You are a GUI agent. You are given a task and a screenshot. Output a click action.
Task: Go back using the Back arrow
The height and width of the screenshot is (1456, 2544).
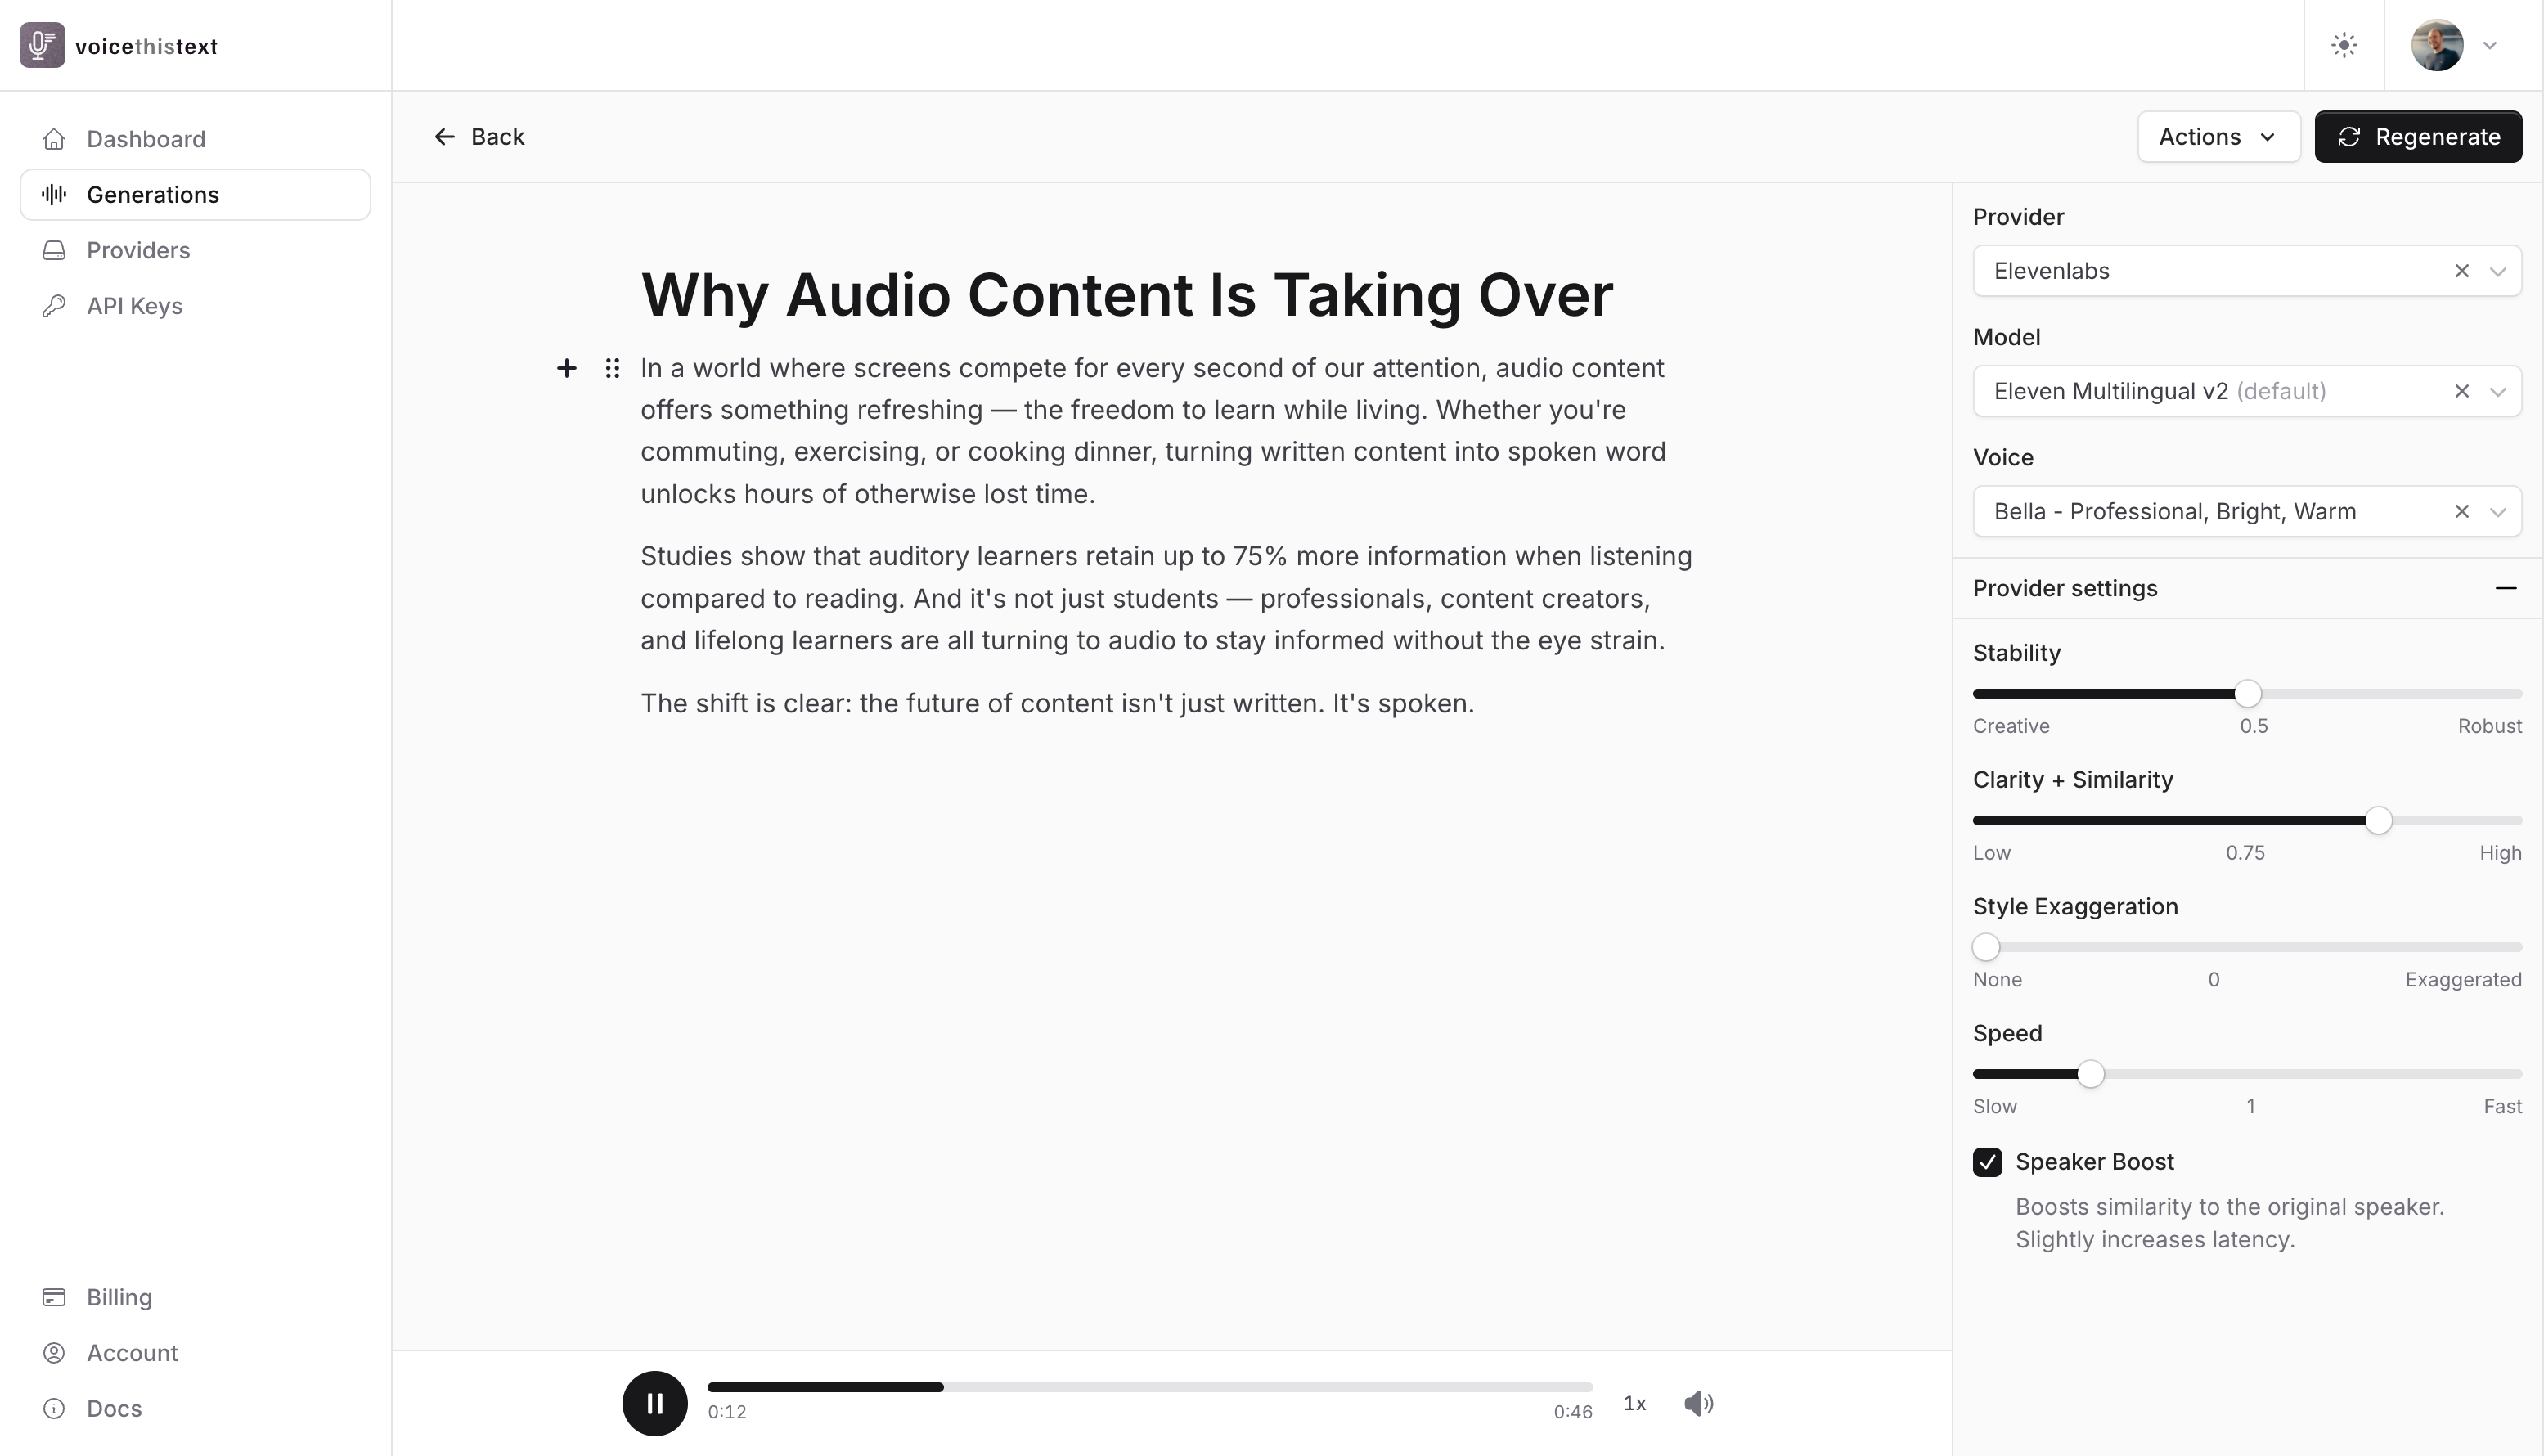[444, 136]
